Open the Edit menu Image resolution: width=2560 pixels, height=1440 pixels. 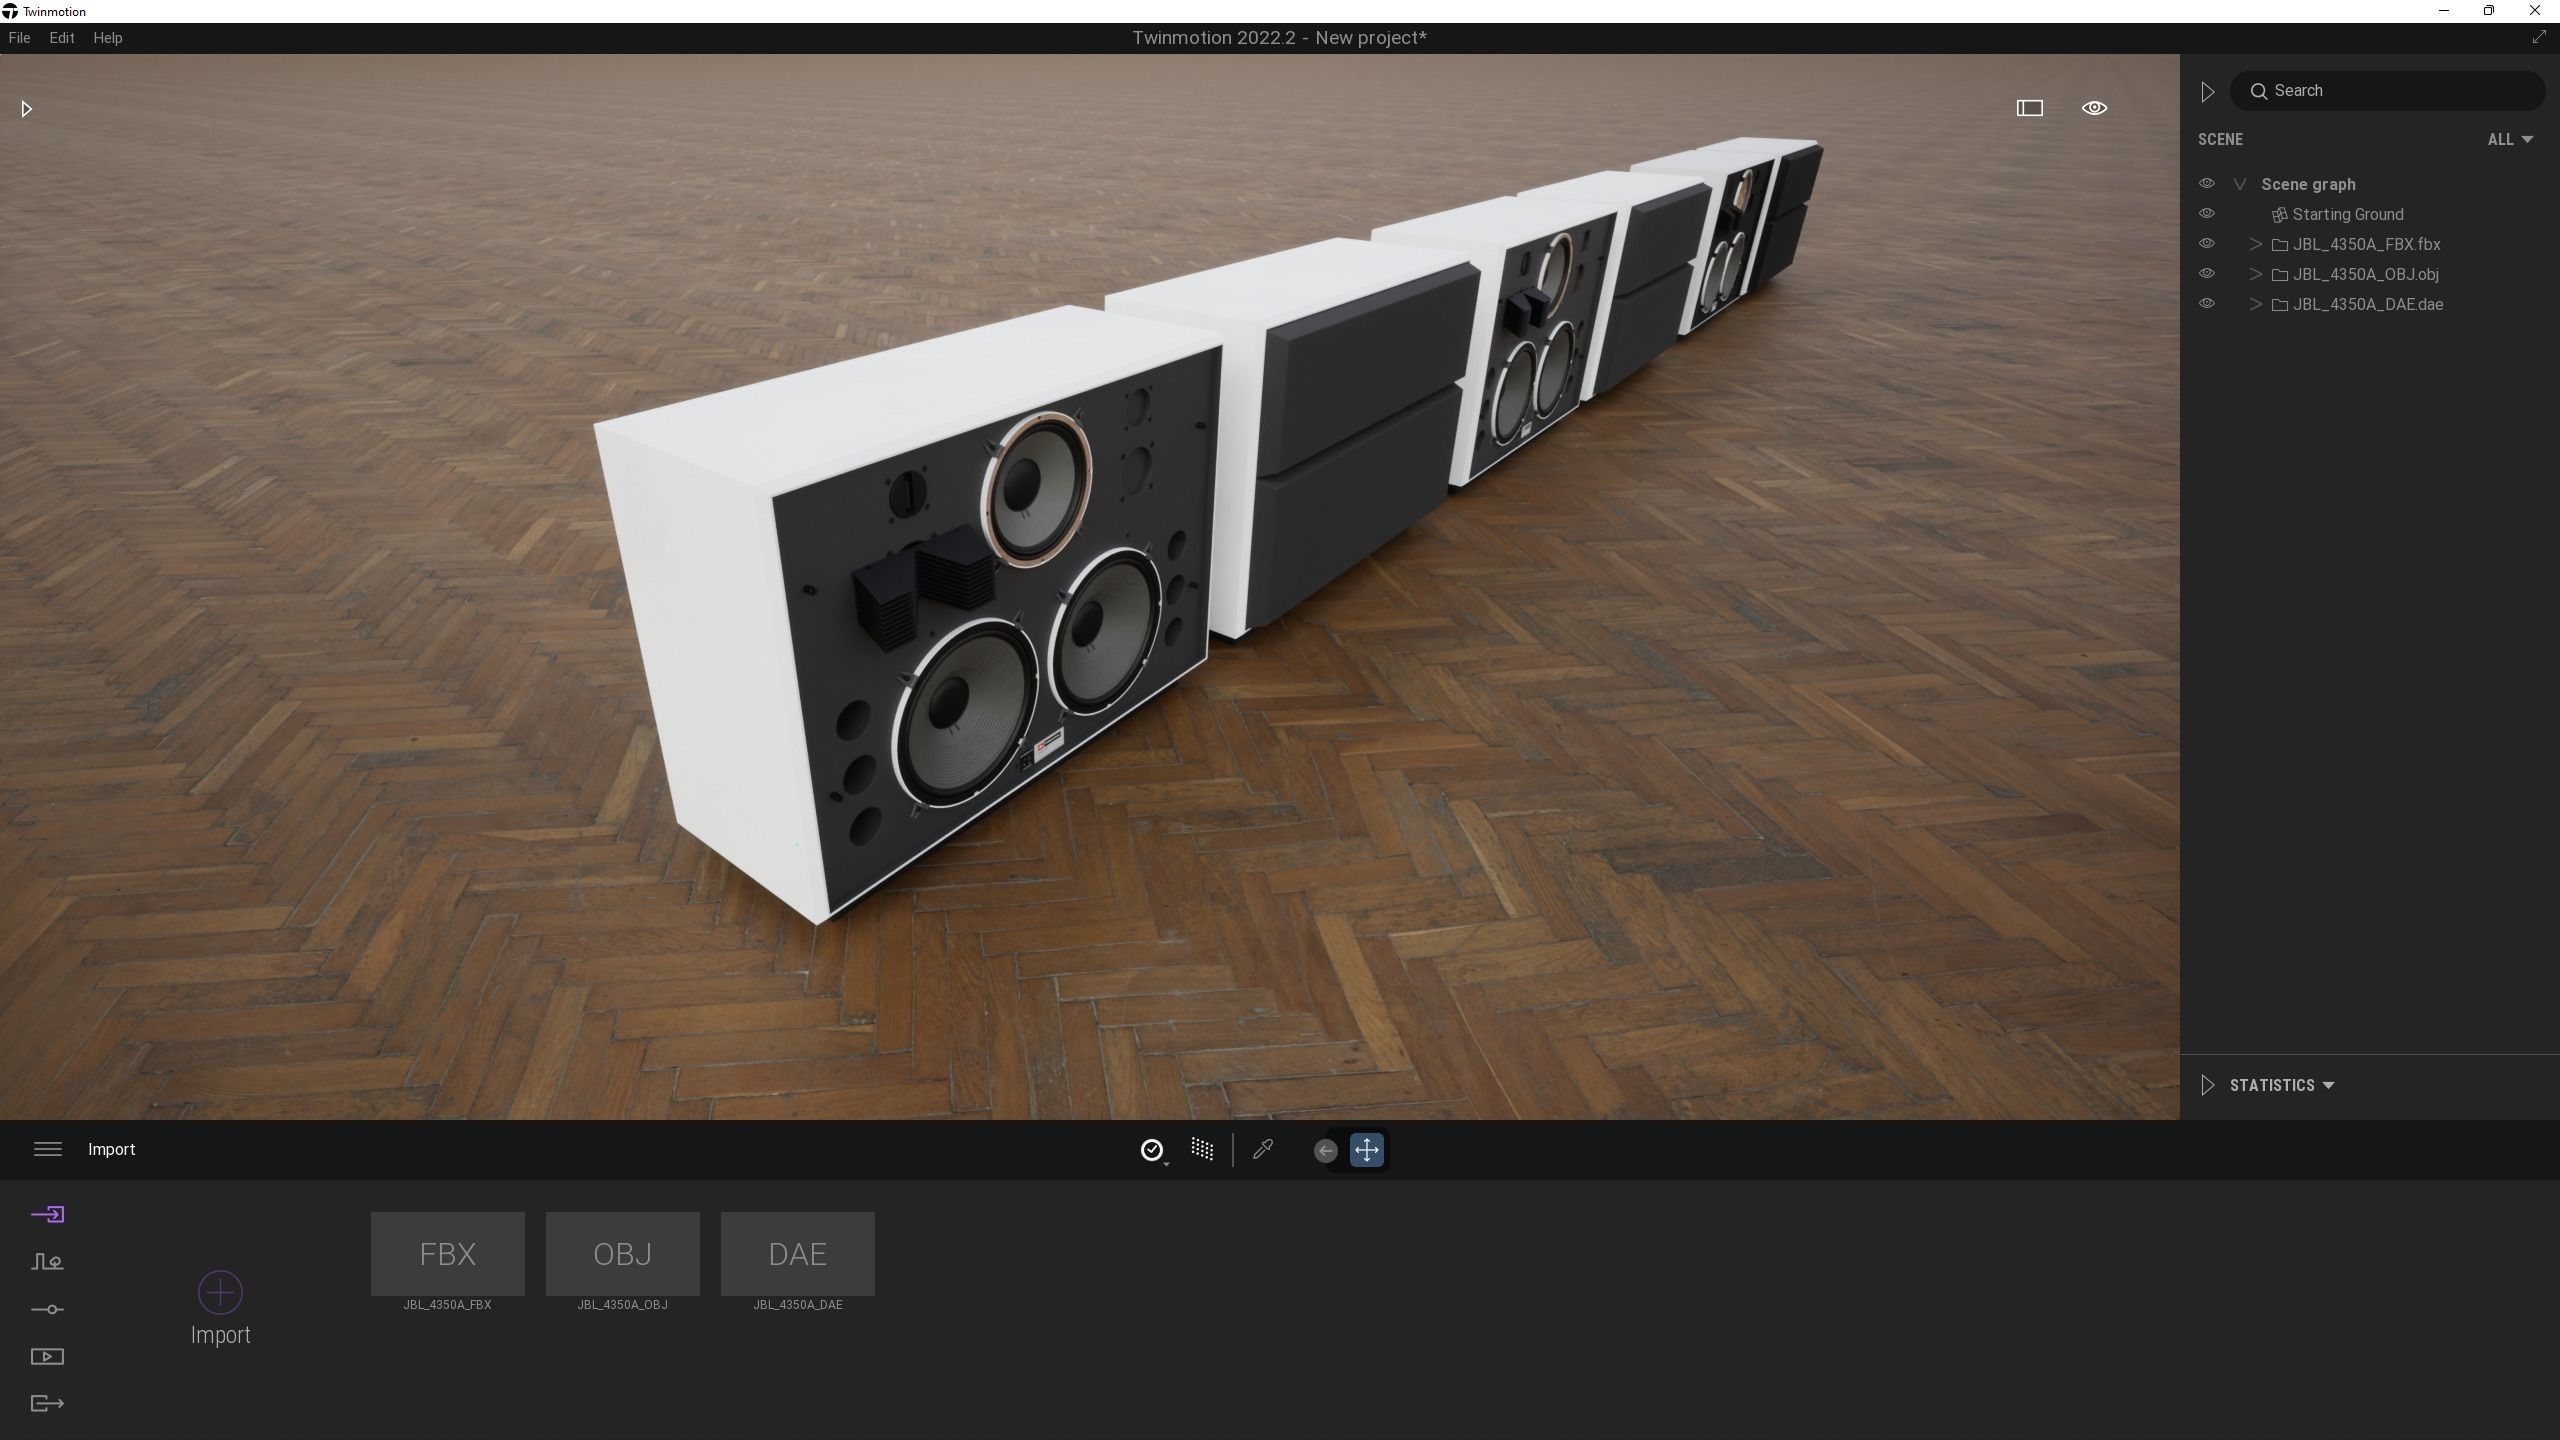tap(62, 38)
